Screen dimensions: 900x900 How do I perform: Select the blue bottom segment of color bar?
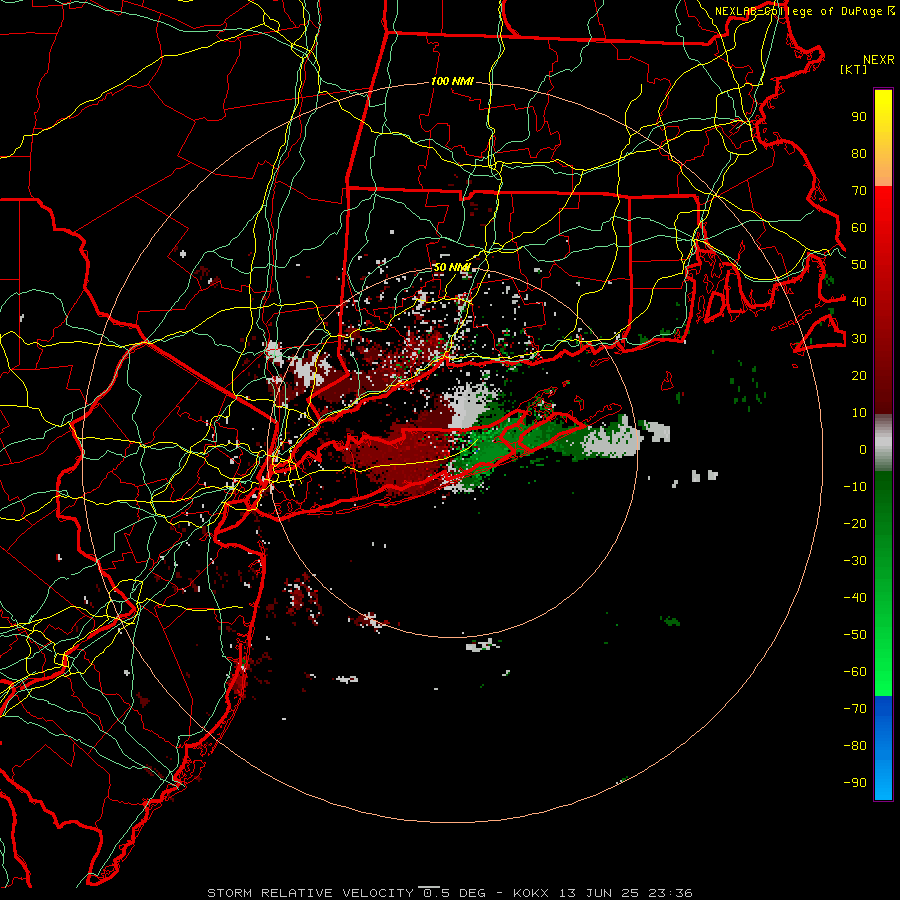point(883,748)
